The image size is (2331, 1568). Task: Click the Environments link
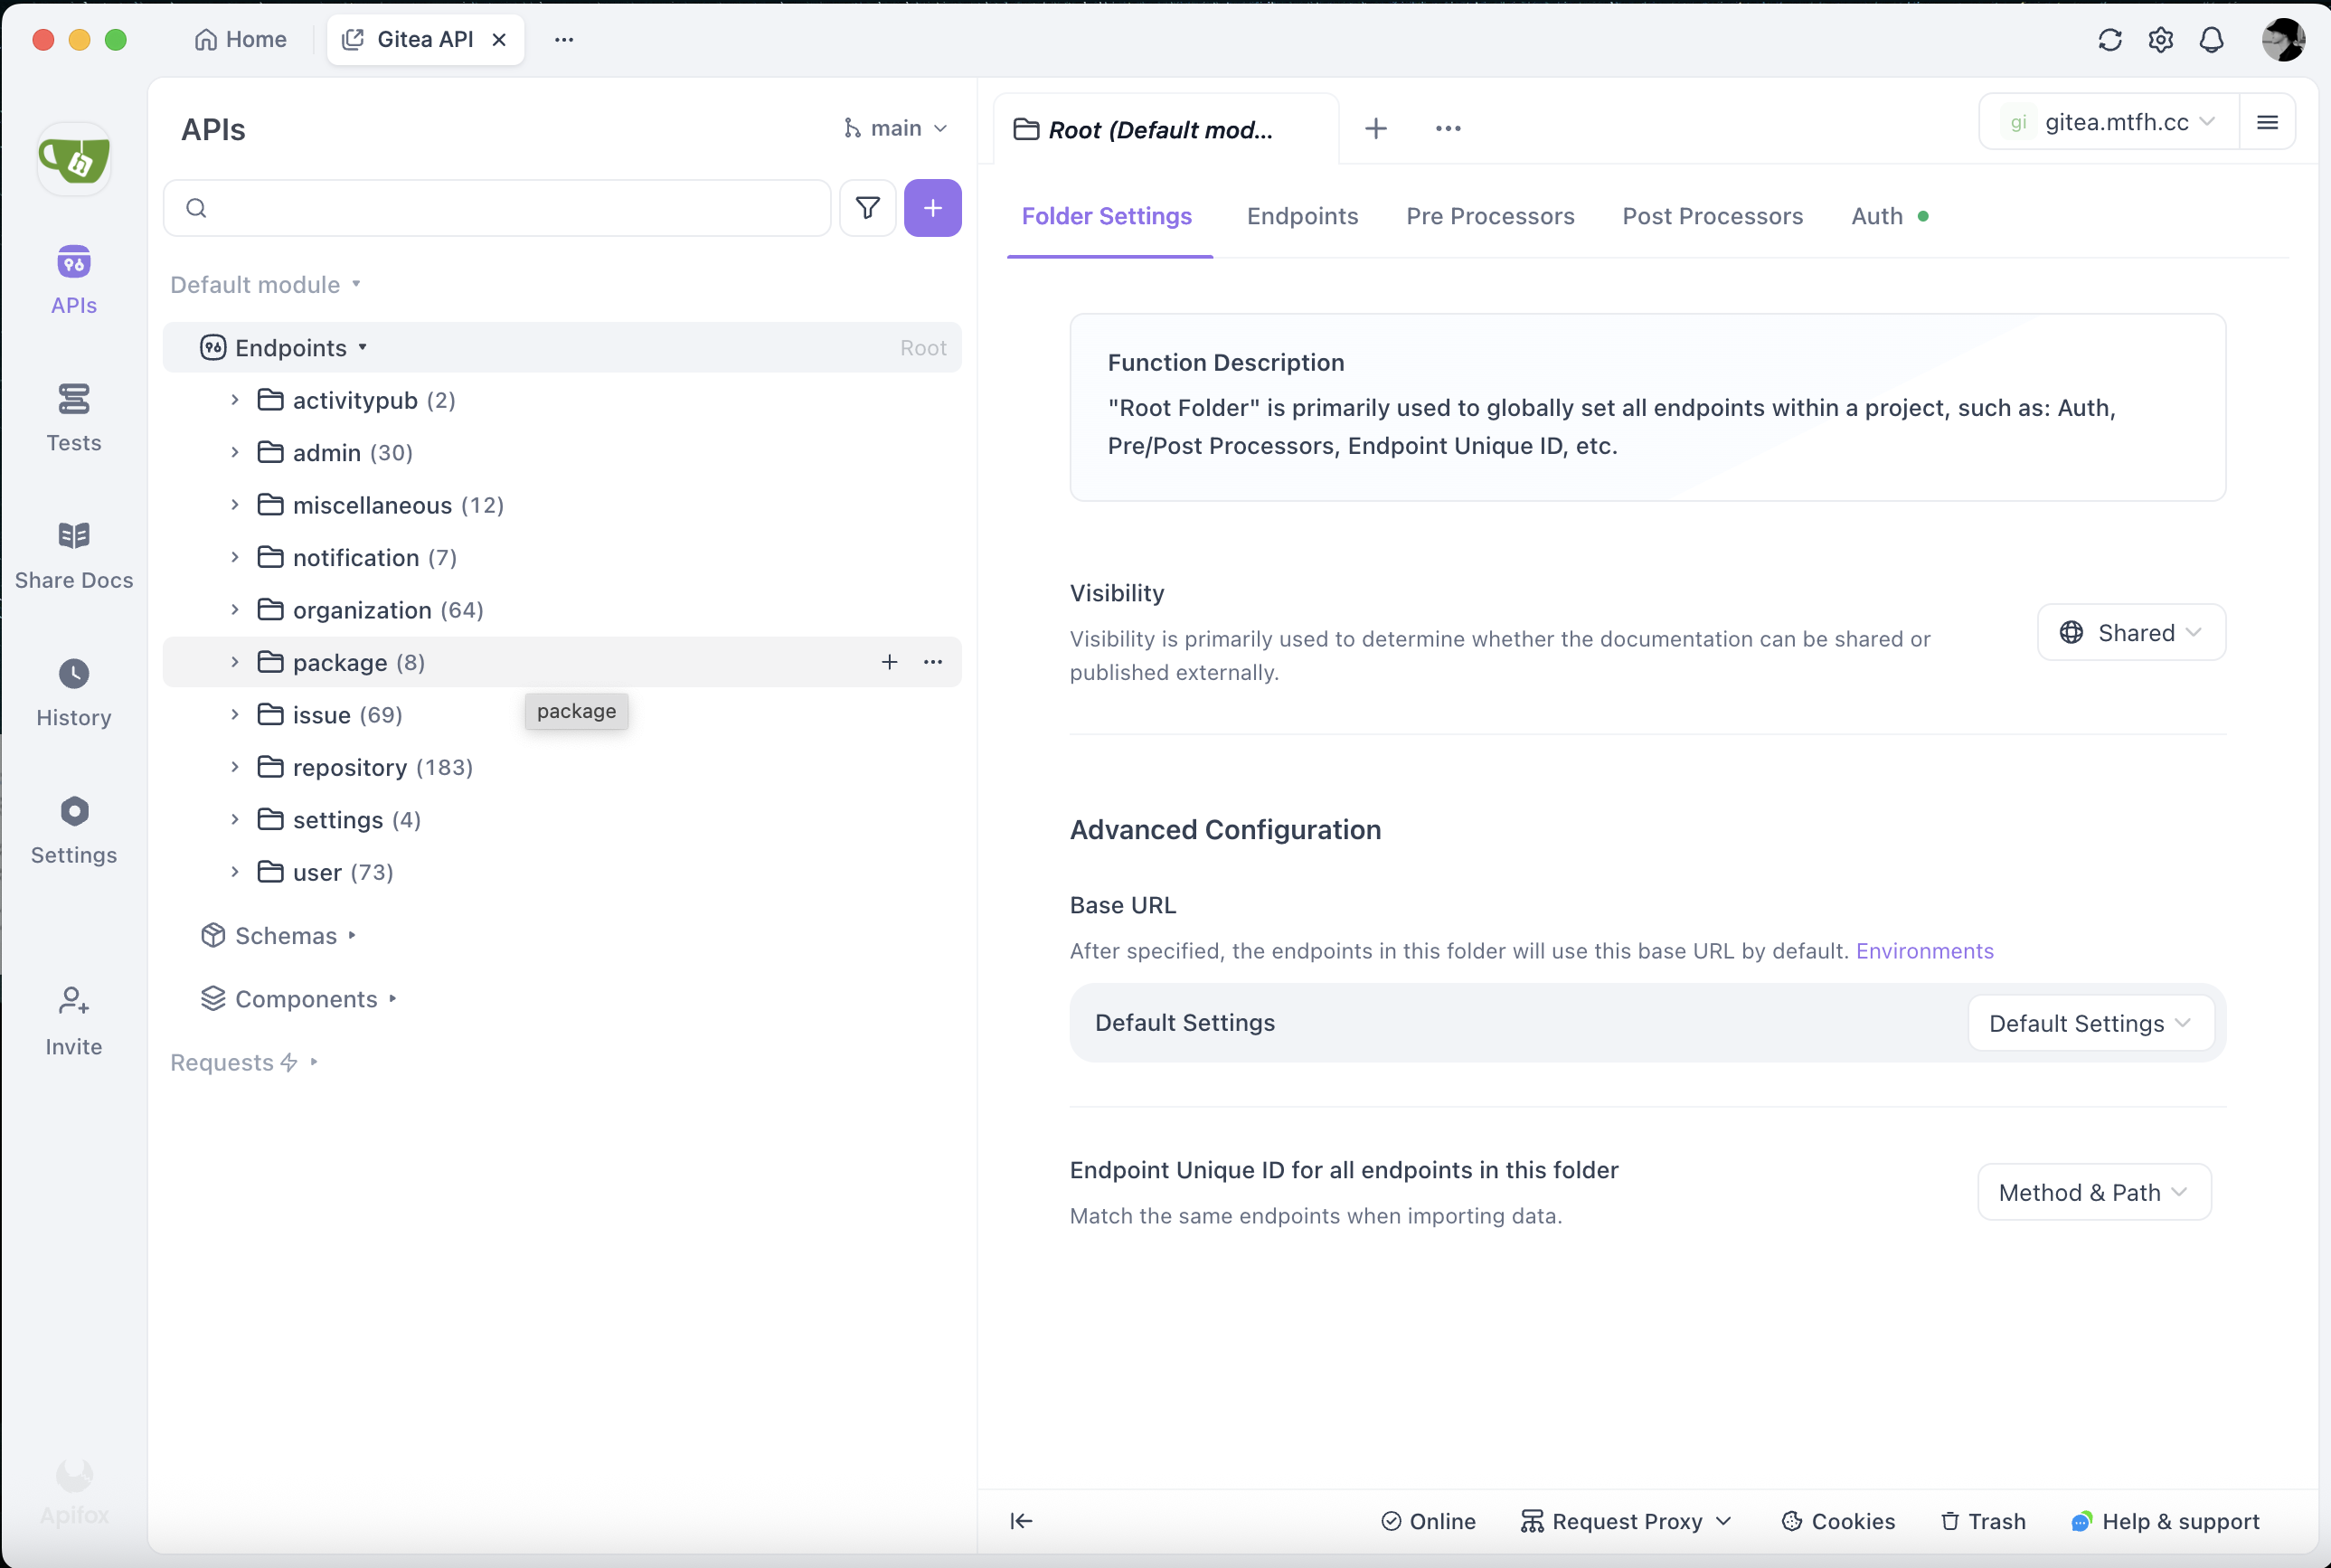pos(1924,950)
